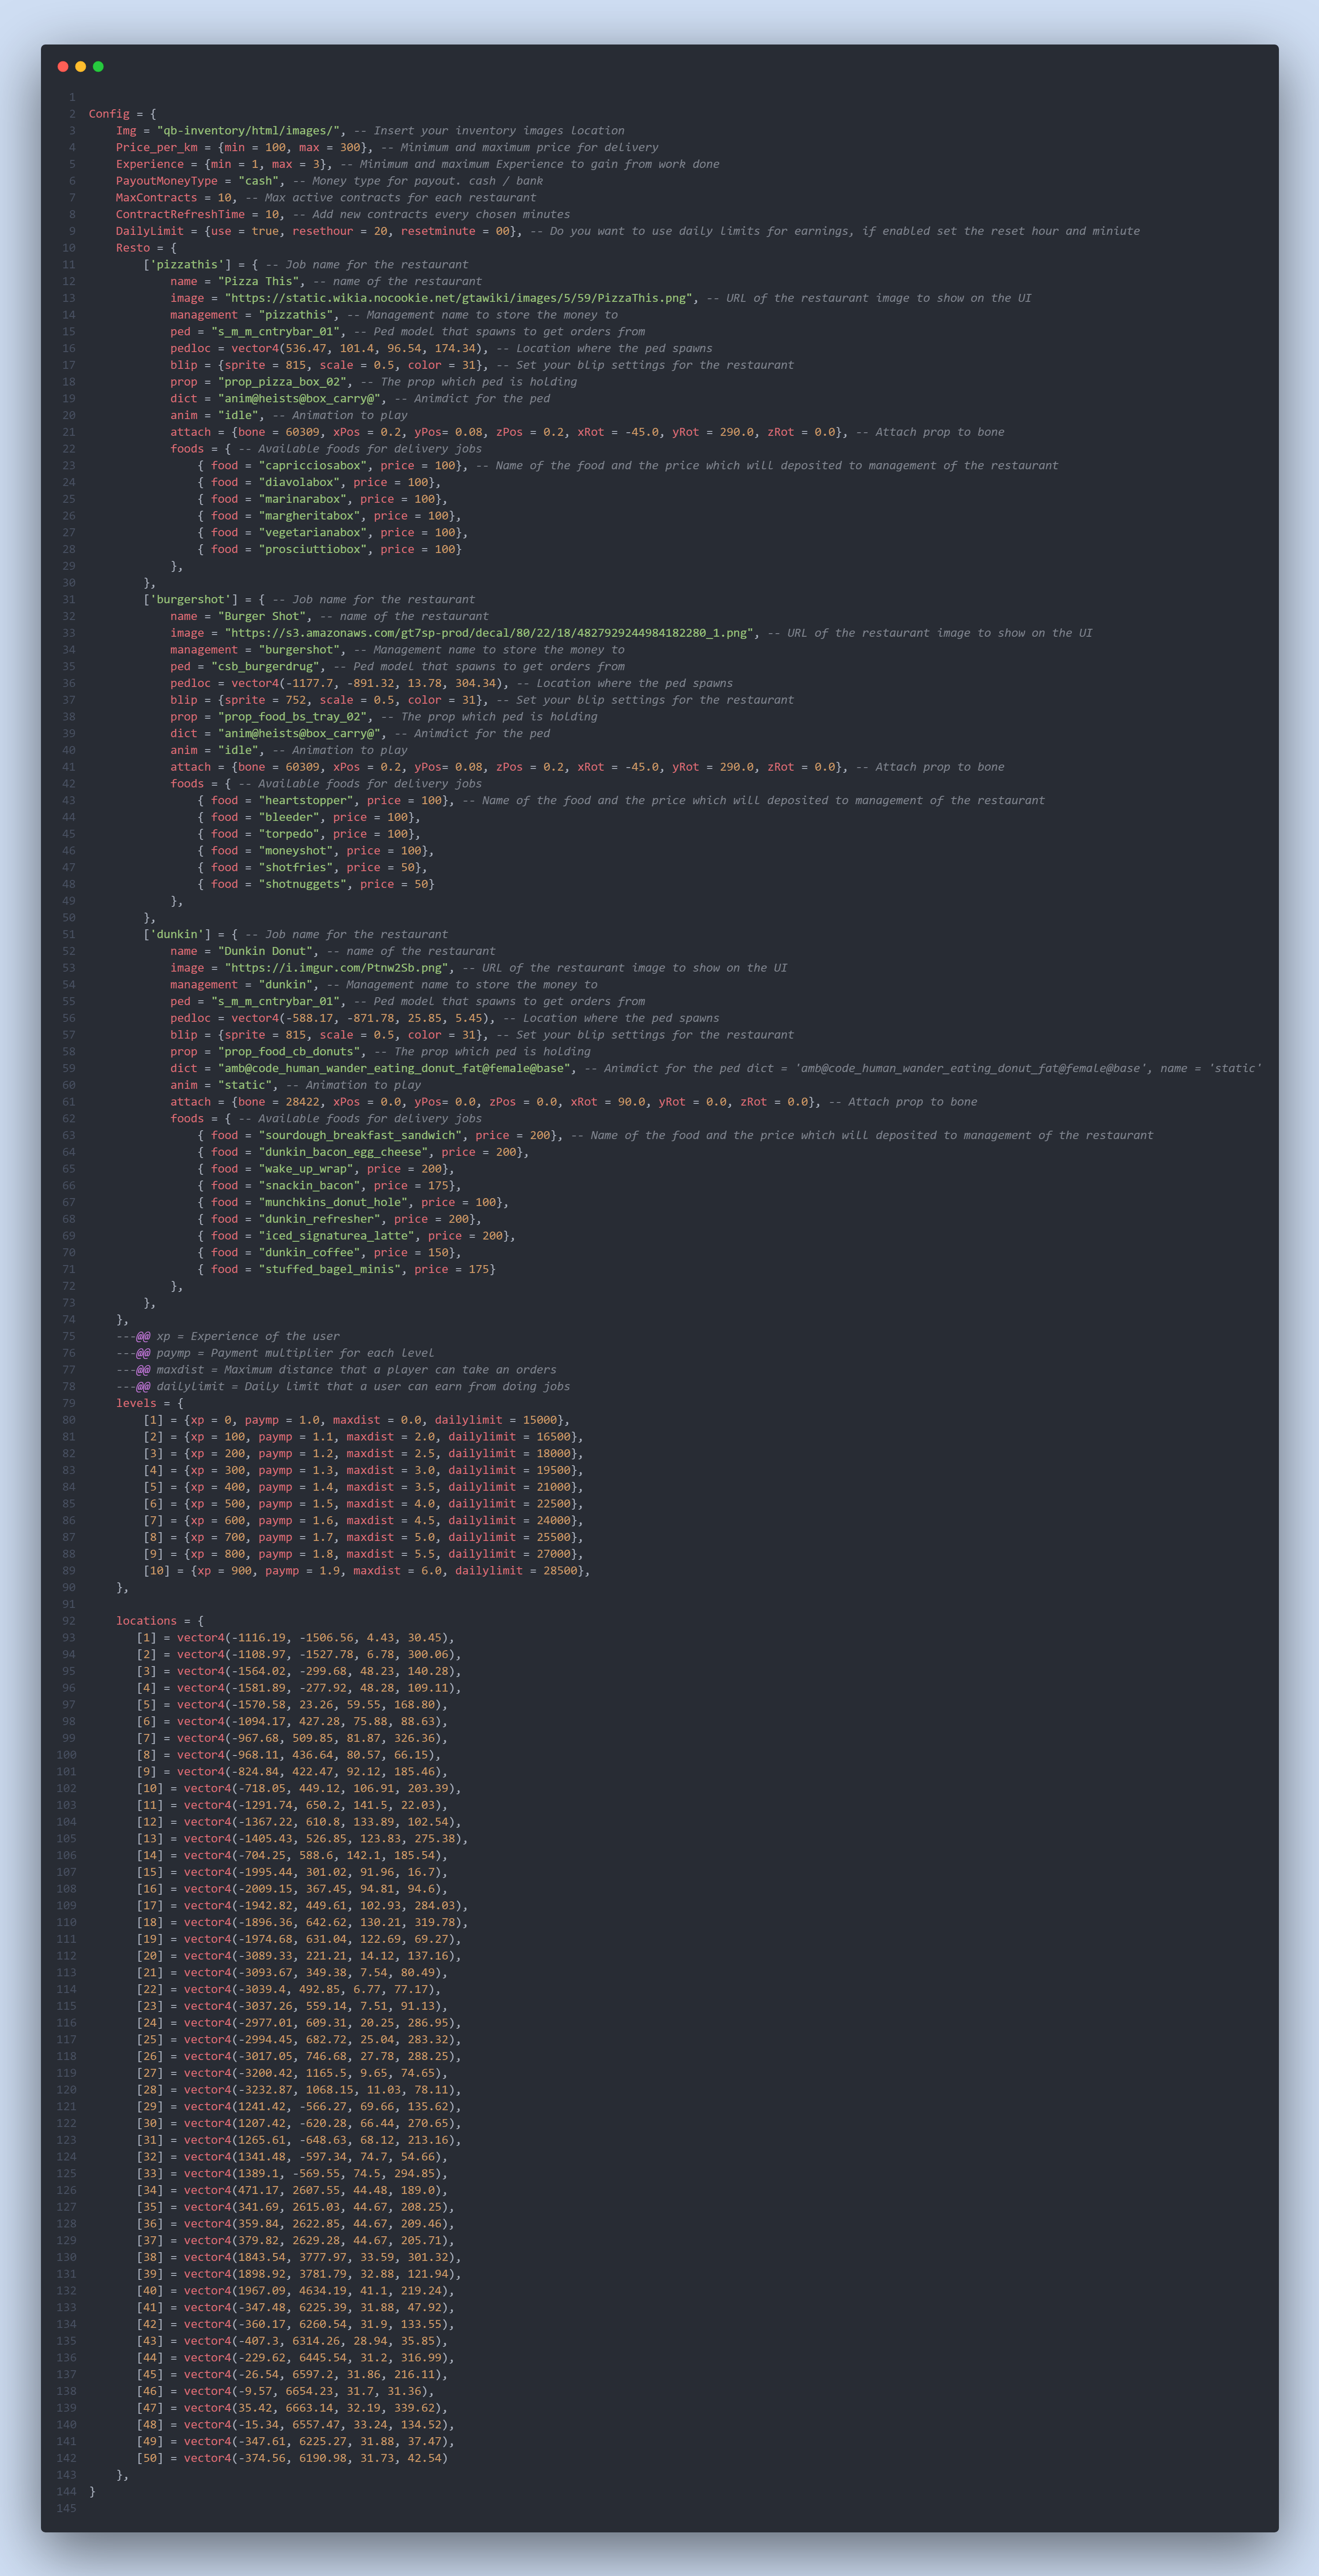Click the "locations" table key
Image resolution: width=1319 pixels, height=2576 pixels.
146,1621
